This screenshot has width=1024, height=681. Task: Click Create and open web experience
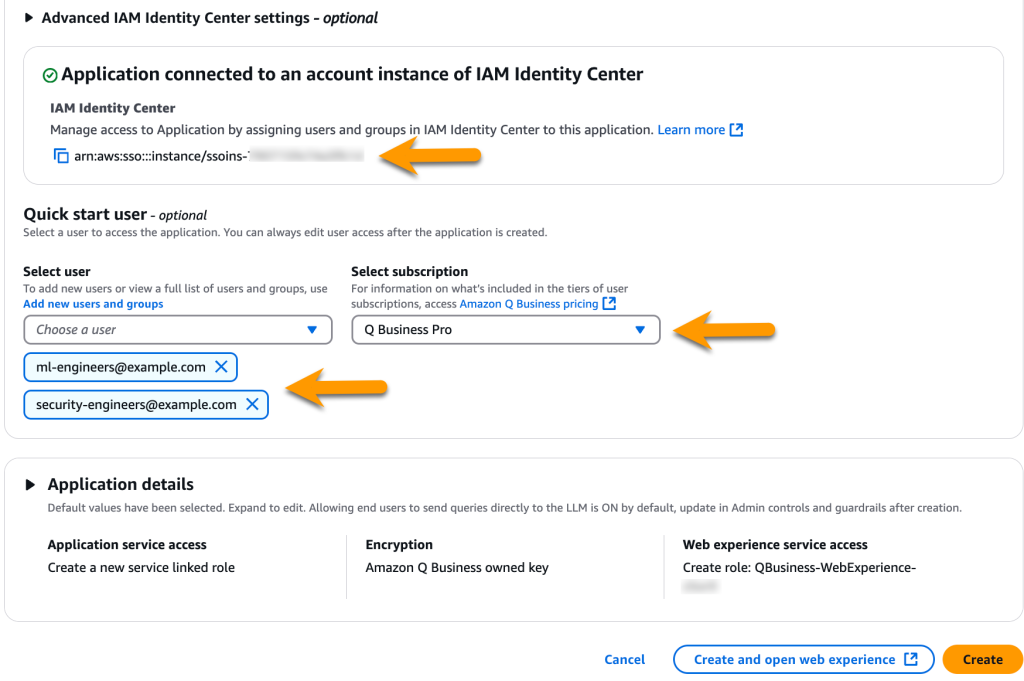[x=794, y=659]
